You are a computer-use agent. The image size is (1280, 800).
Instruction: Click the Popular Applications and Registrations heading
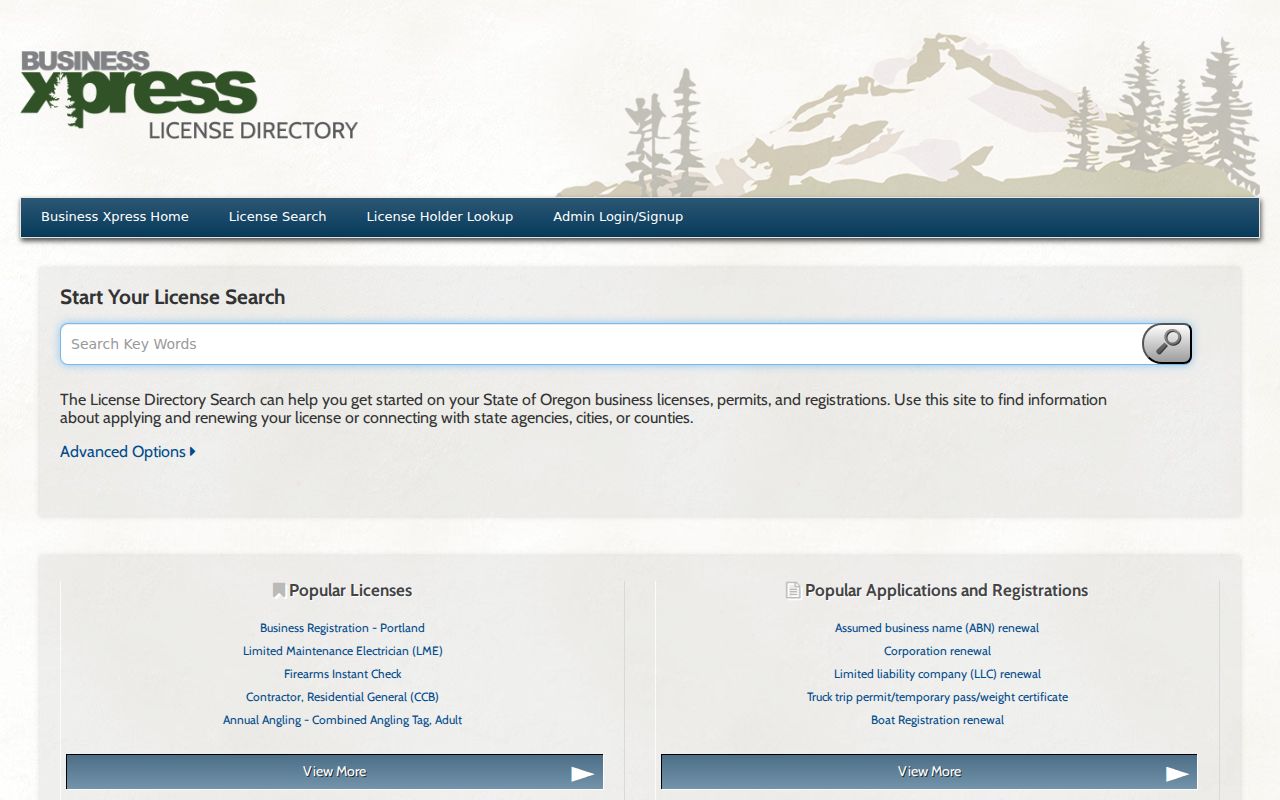[x=946, y=591]
